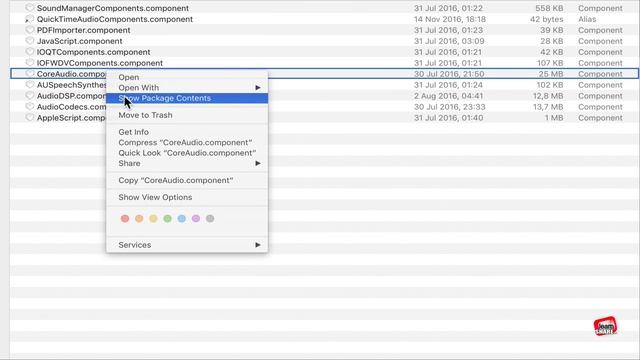Screen dimensions: 640x360
Task: Click the 558 KB size value
Action: click(549, 8)
